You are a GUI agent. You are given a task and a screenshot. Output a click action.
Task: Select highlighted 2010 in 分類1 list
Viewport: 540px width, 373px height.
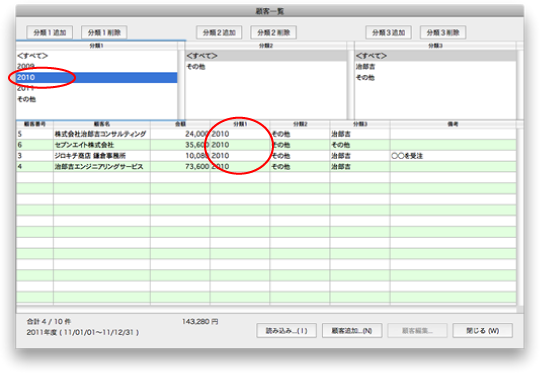(x=96, y=77)
